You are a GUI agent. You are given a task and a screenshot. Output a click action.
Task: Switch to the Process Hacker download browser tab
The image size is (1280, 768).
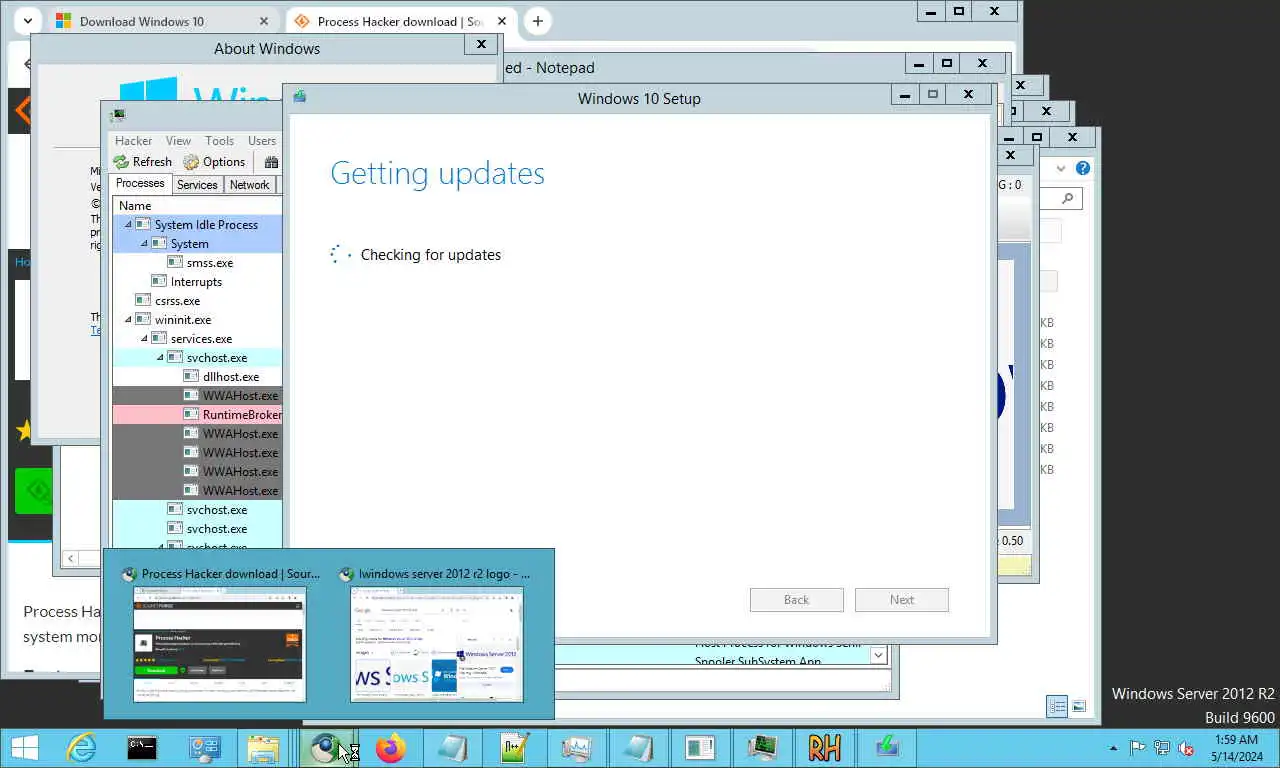(399, 21)
